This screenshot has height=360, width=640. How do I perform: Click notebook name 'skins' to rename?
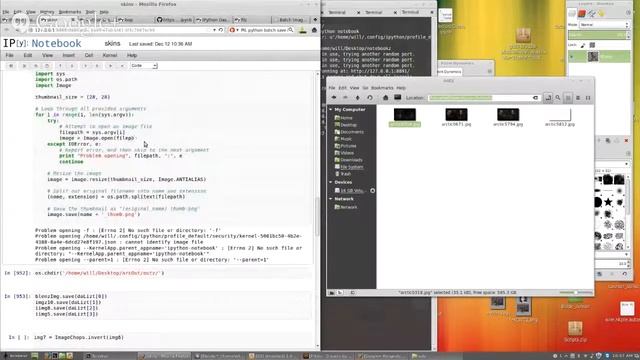pyautogui.click(x=112, y=43)
